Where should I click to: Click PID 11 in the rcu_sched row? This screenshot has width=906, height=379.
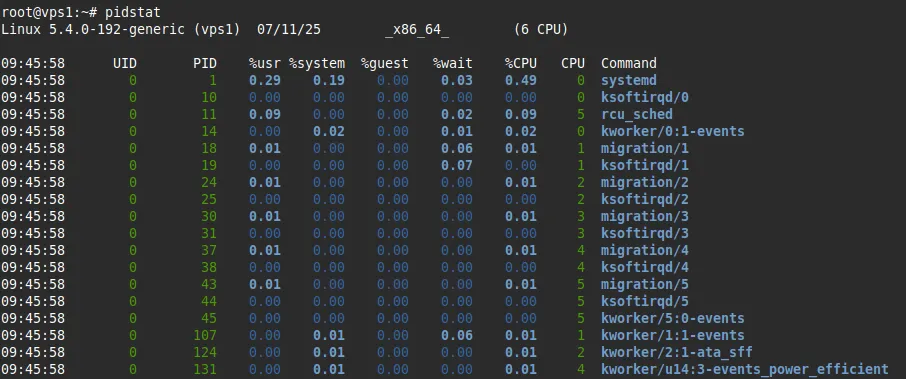[209, 114]
